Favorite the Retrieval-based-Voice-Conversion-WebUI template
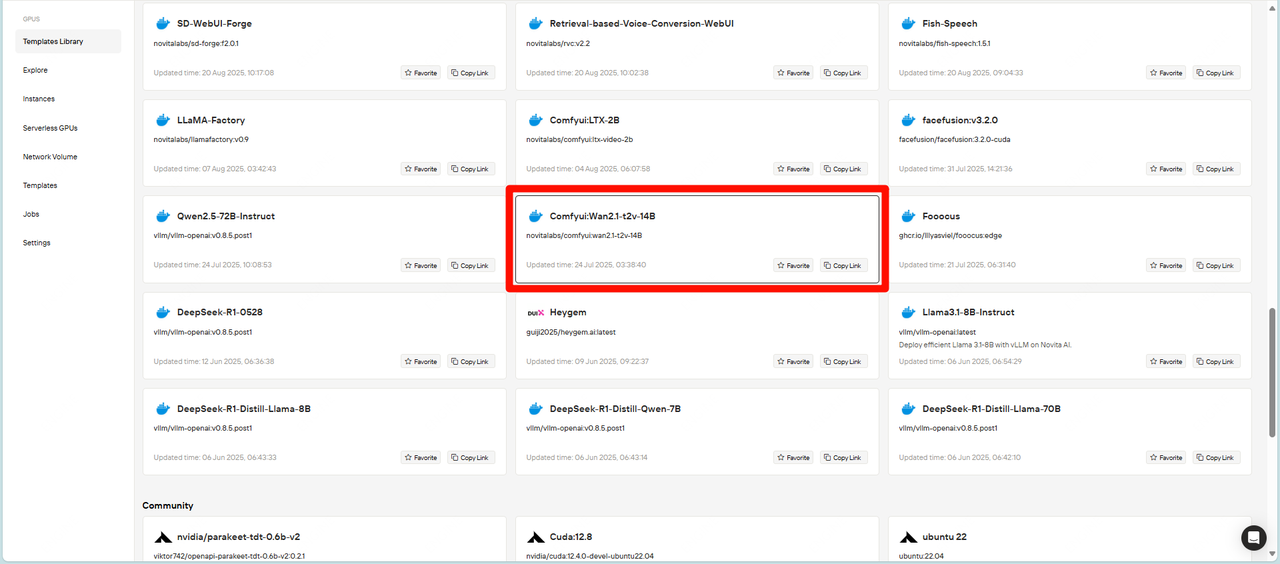The width and height of the screenshot is (1280, 564). pyautogui.click(x=793, y=73)
